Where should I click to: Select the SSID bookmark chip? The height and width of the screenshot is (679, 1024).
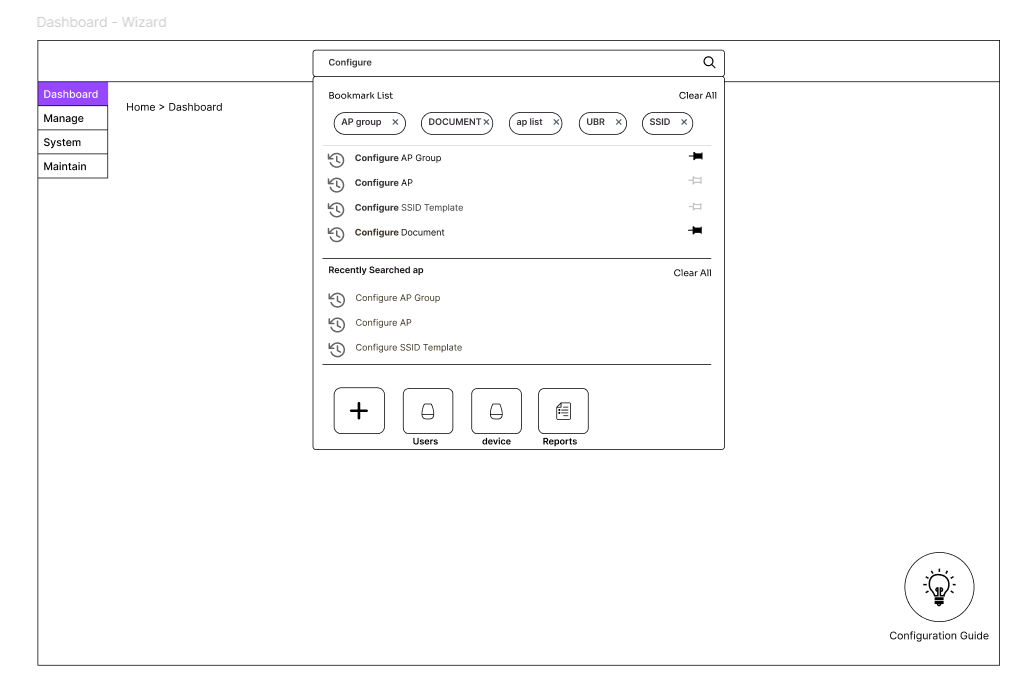coord(667,123)
